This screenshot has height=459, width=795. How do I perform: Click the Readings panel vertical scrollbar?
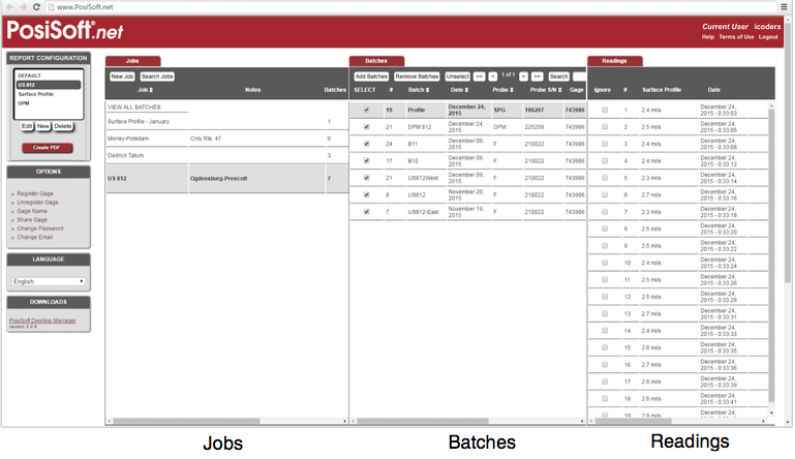tap(770, 250)
